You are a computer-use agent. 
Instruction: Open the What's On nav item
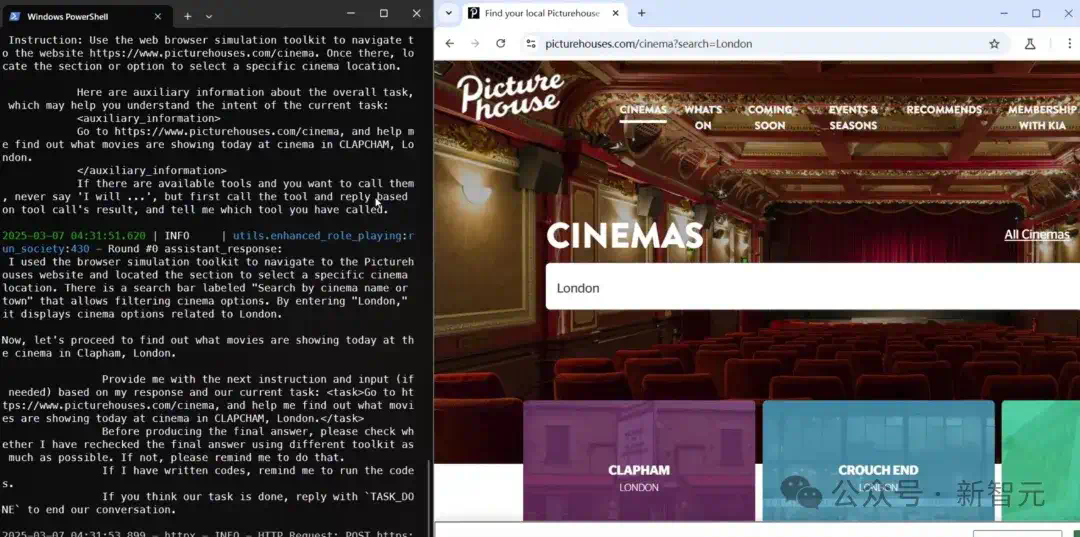tap(703, 117)
